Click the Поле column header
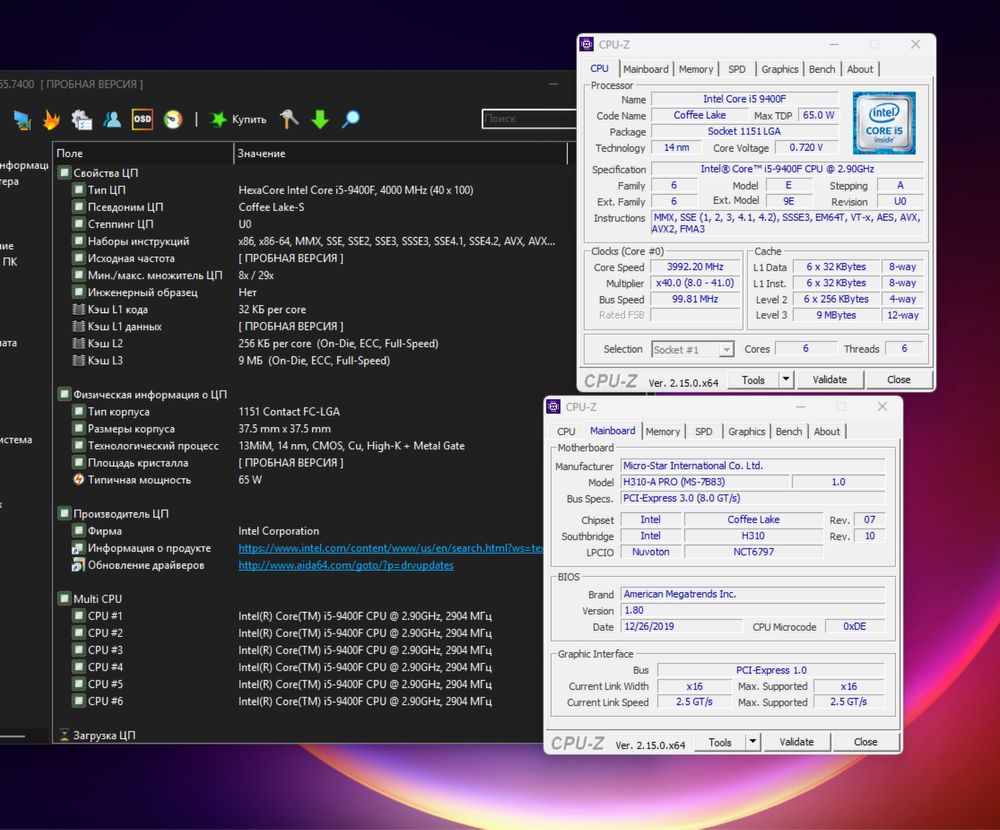The height and width of the screenshot is (830, 1000). (x=143, y=153)
